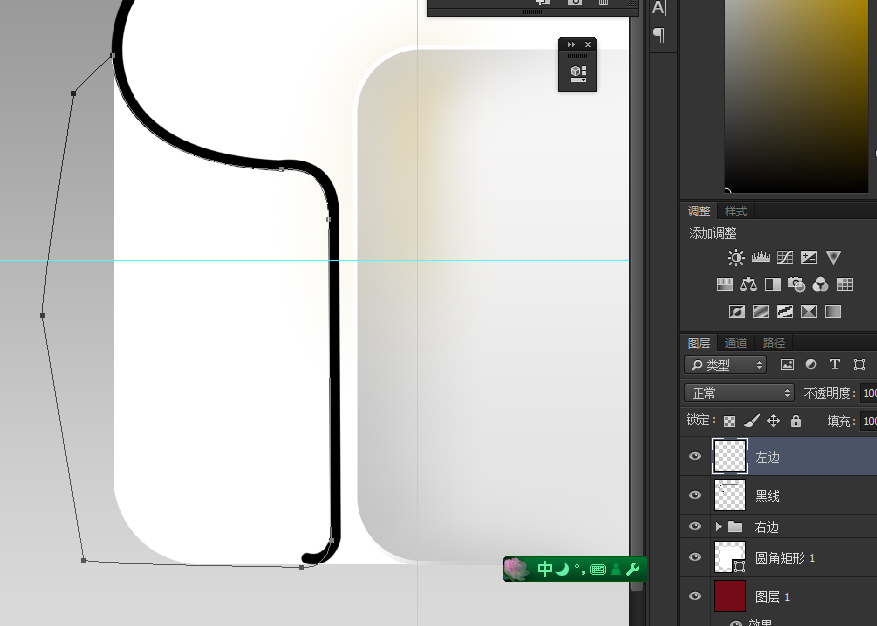
Task: Toggle the IME punctuation mode icon
Action: (x=579, y=569)
